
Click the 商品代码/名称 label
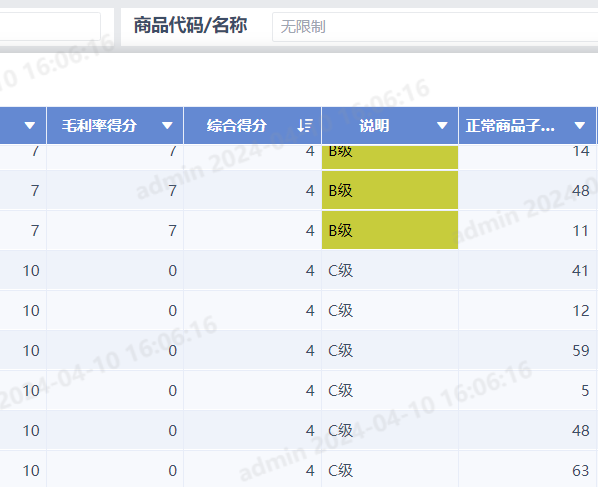click(190, 26)
